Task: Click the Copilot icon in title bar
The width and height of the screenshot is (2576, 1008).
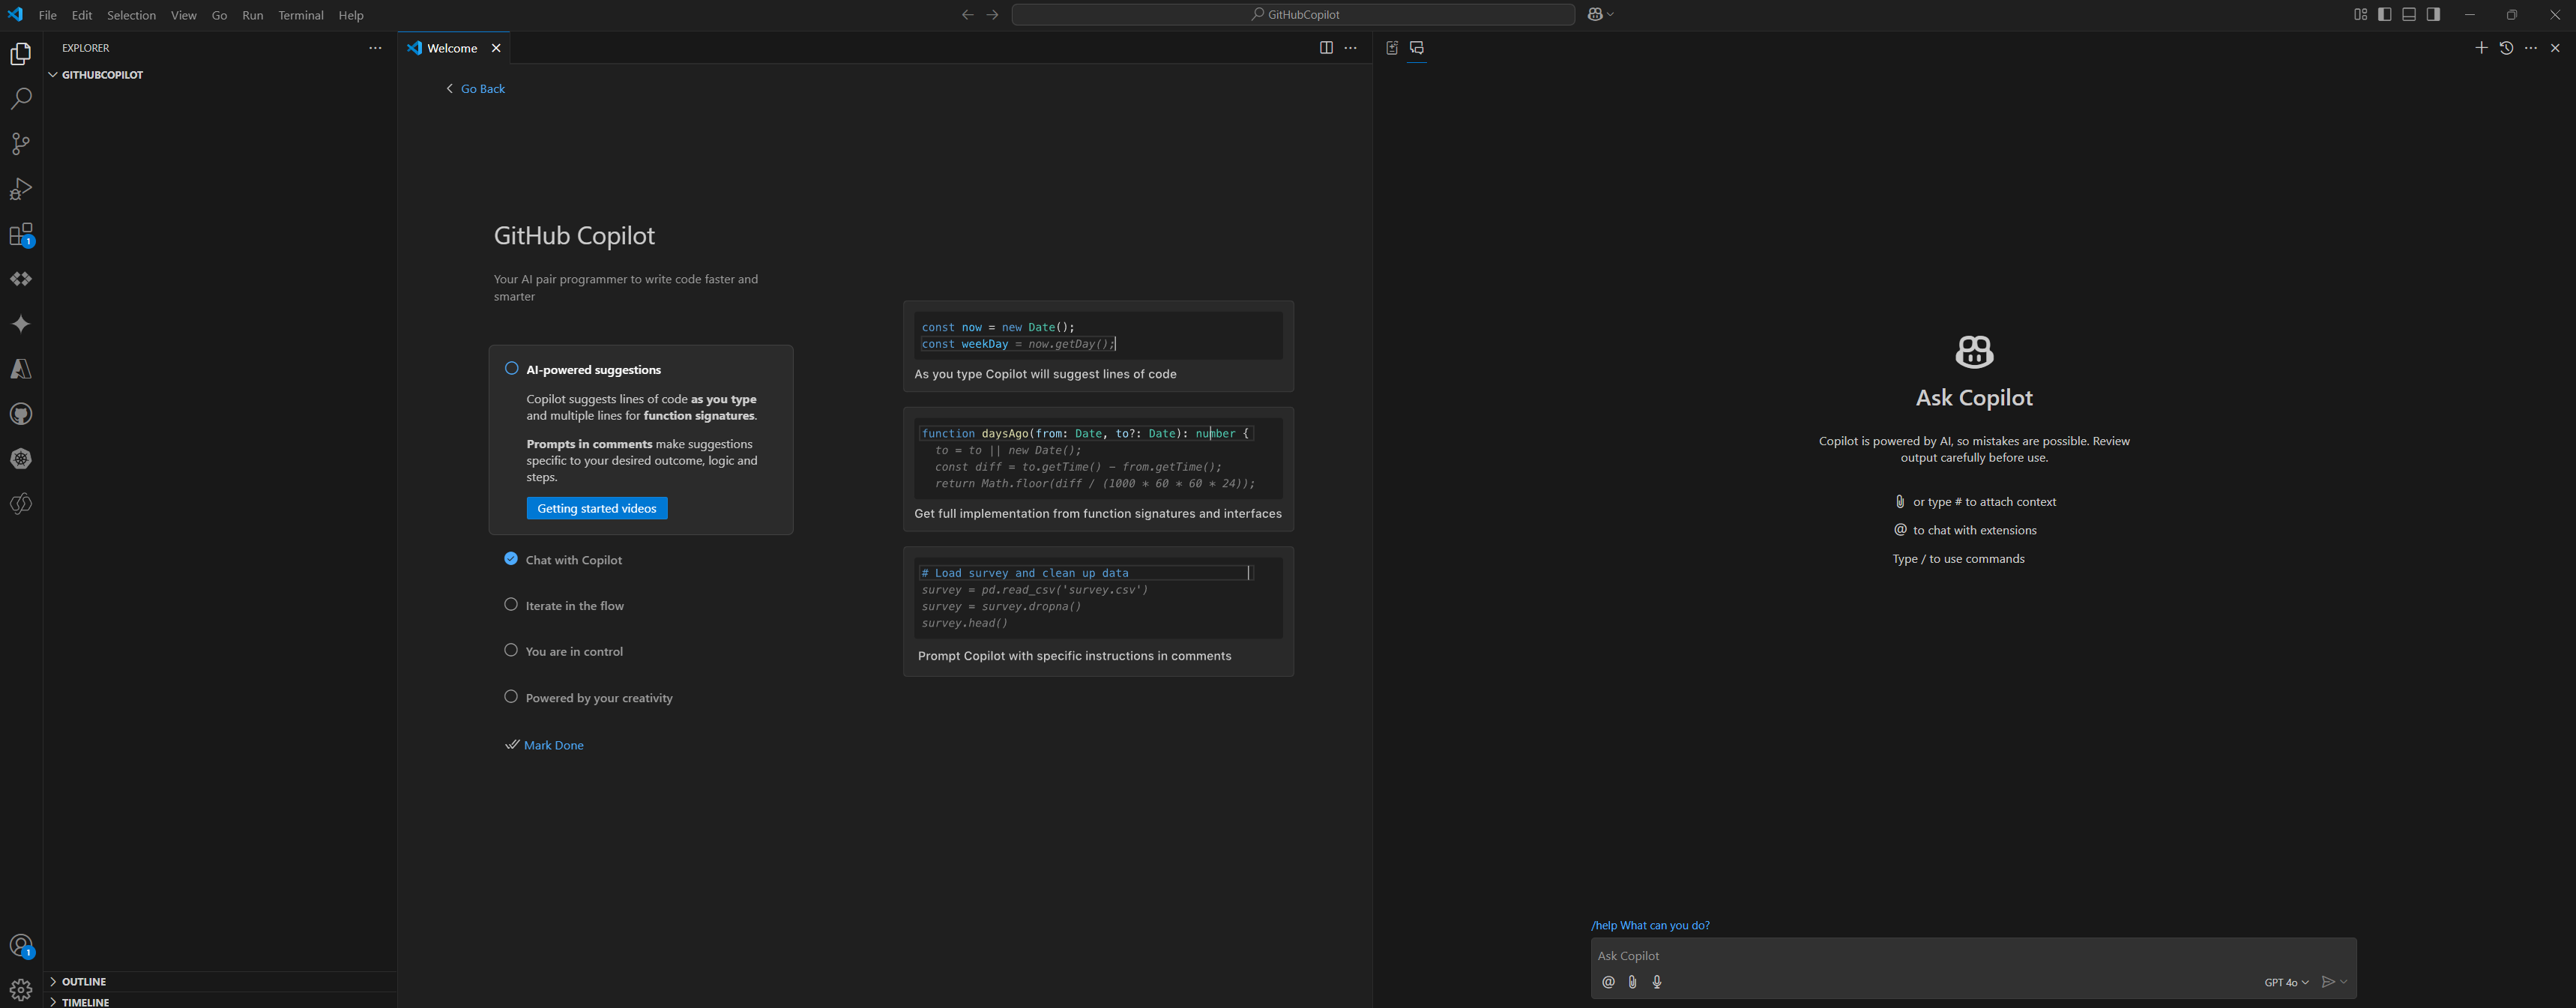Action: coord(1595,14)
